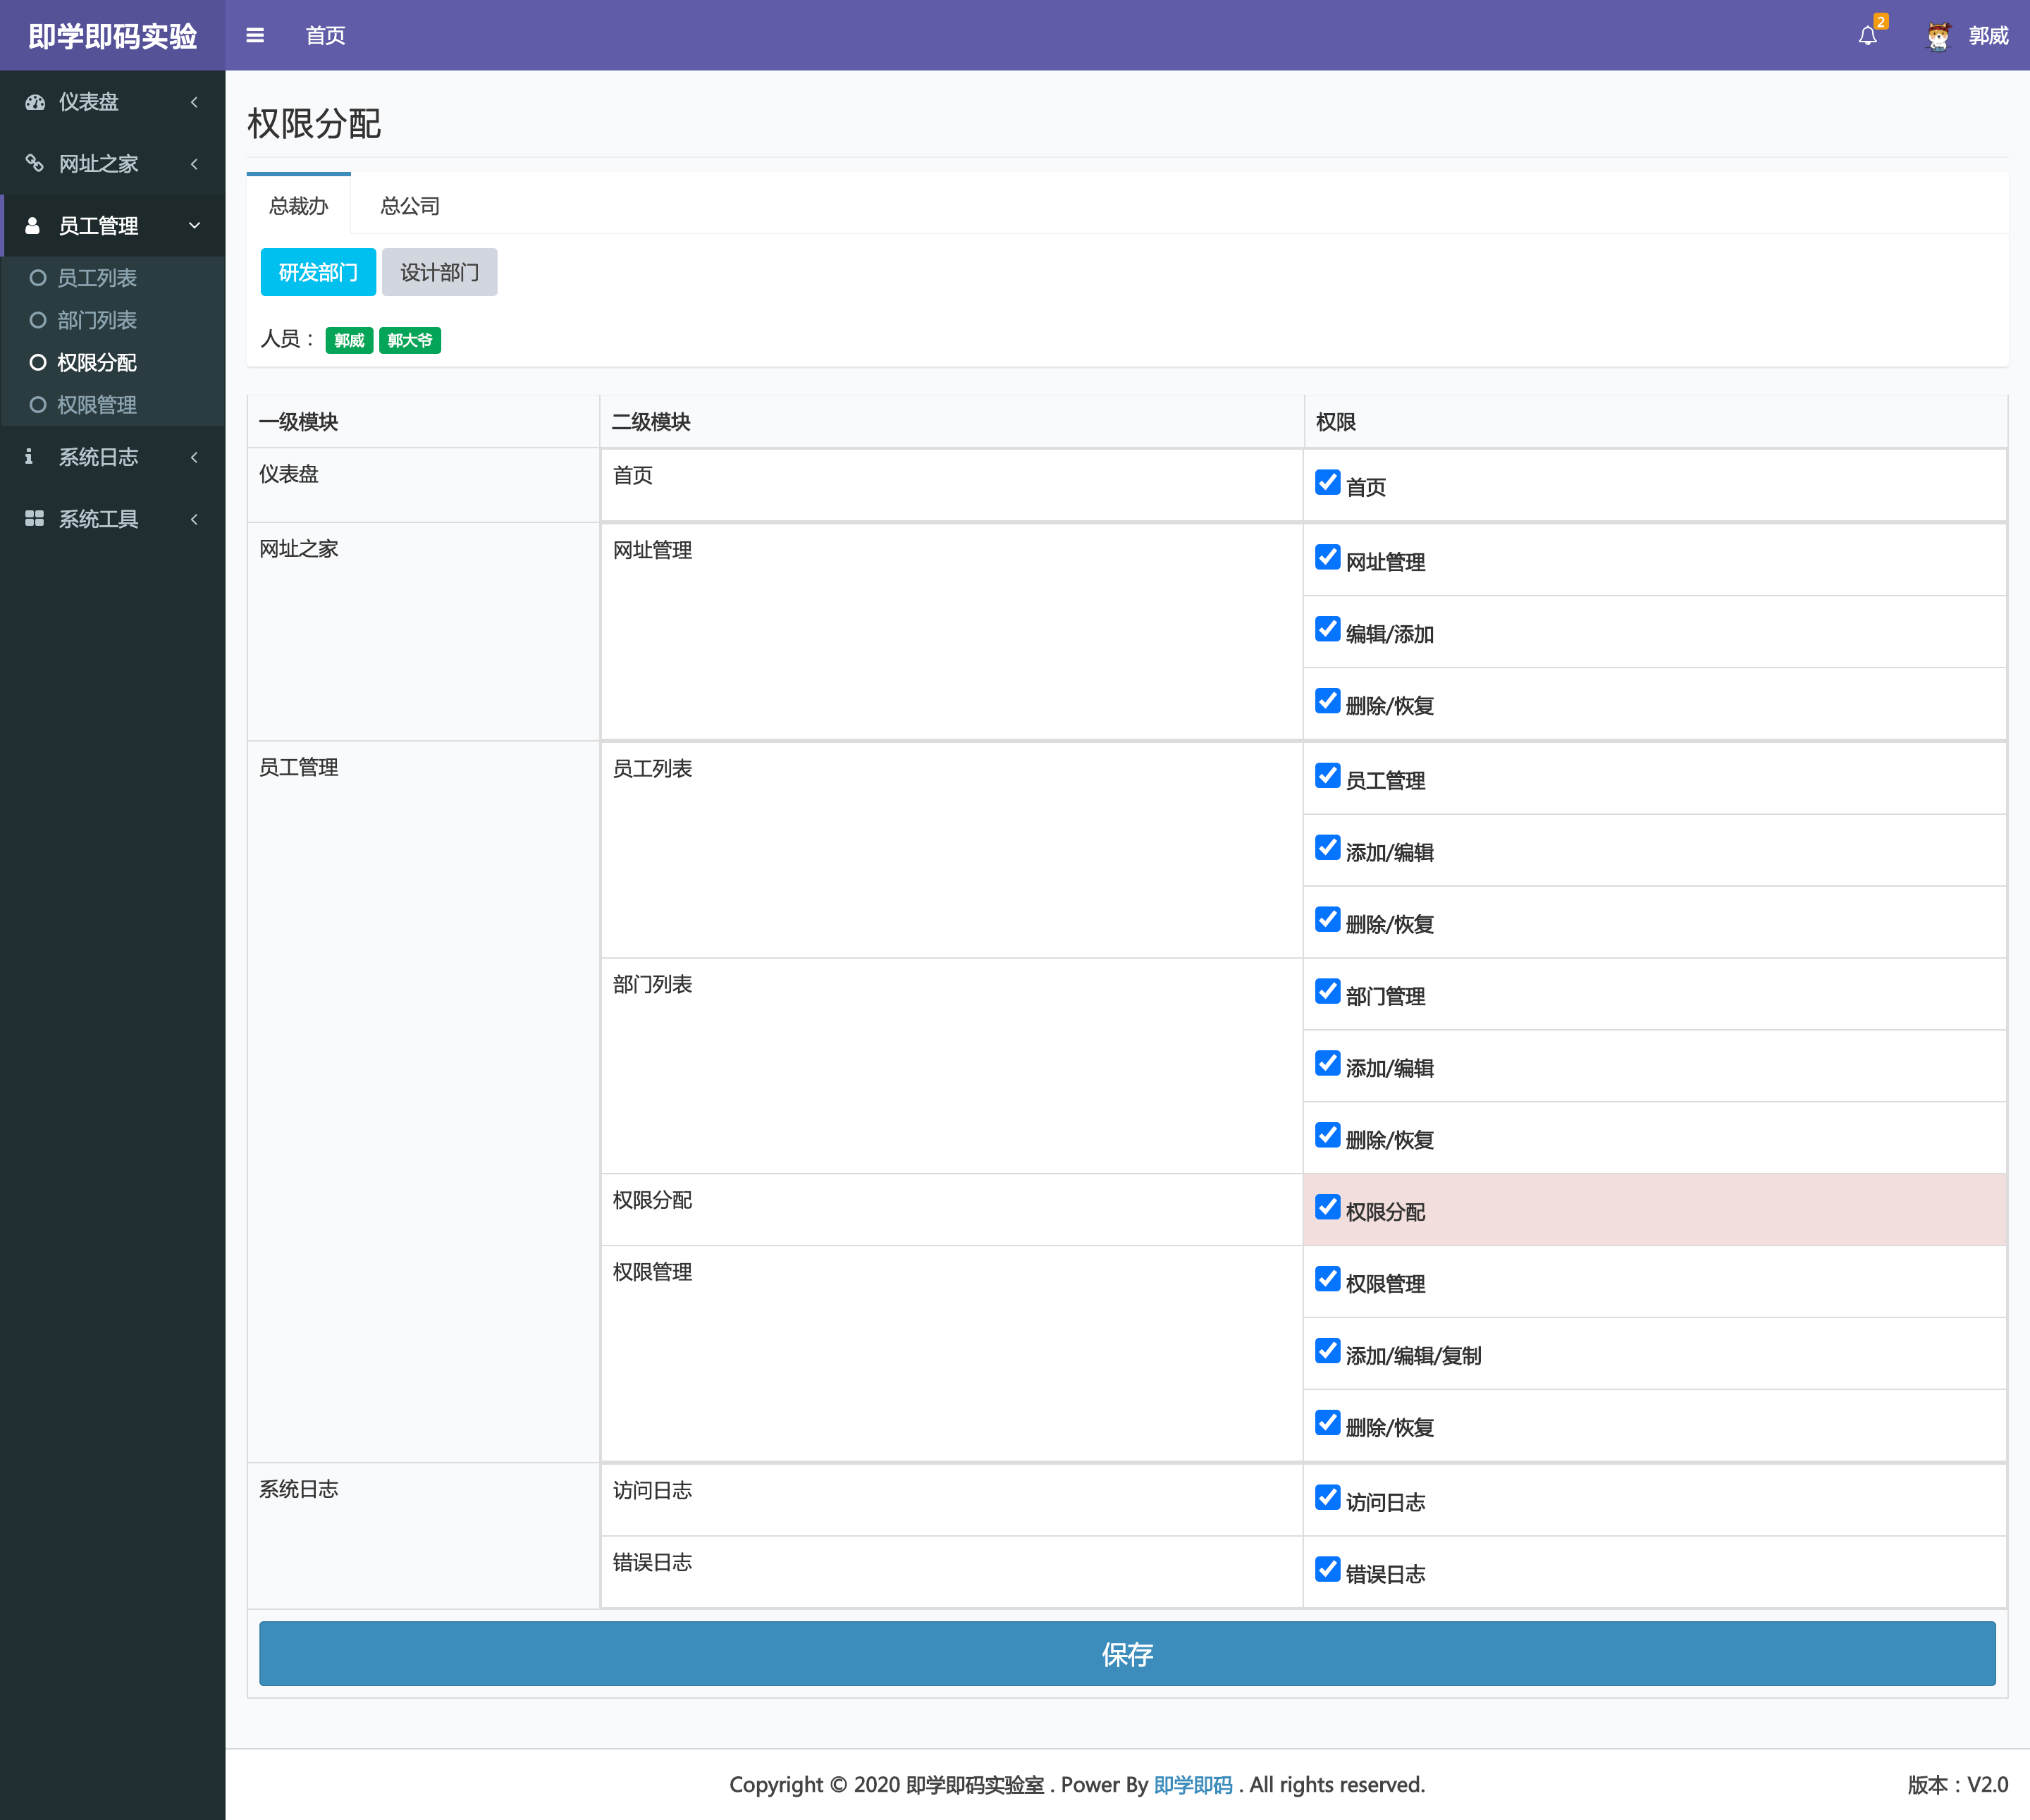Expand the 仪表盘 sidebar chevron
The image size is (2030, 1820).
[x=194, y=102]
